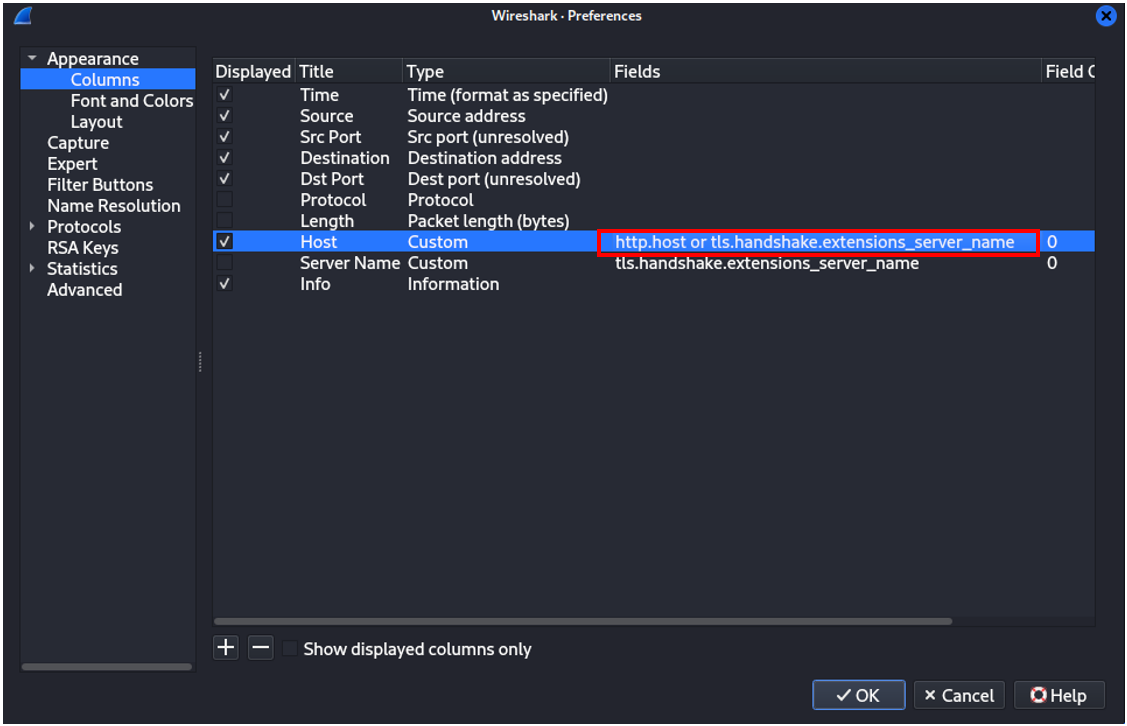Toggle the Destination column displayed checkbox
The image size is (1127, 726).
pos(225,157)
